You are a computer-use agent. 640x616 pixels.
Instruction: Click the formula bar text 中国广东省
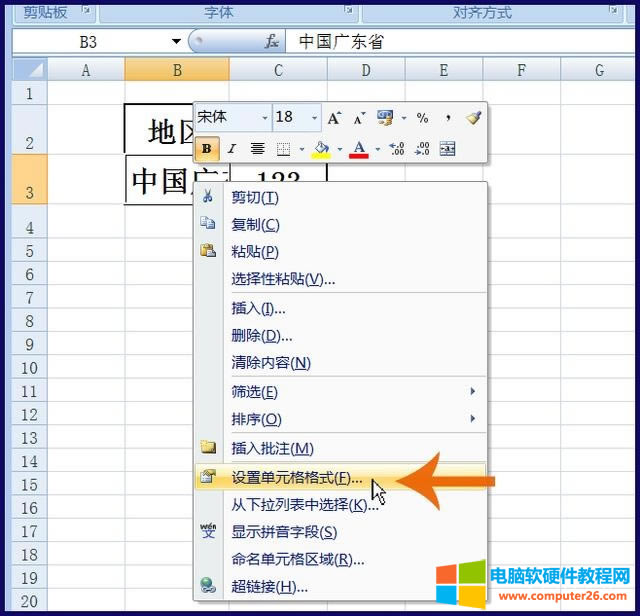click(x=341, y=42)
